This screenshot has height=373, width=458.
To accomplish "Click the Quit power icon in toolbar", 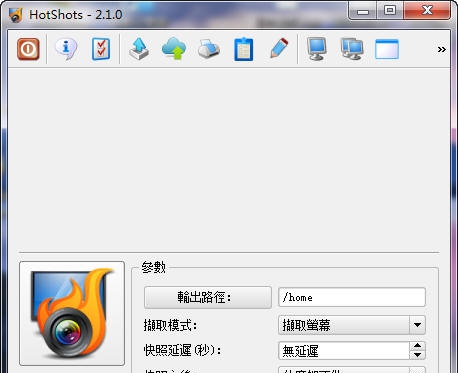I will tap(28, 49).
